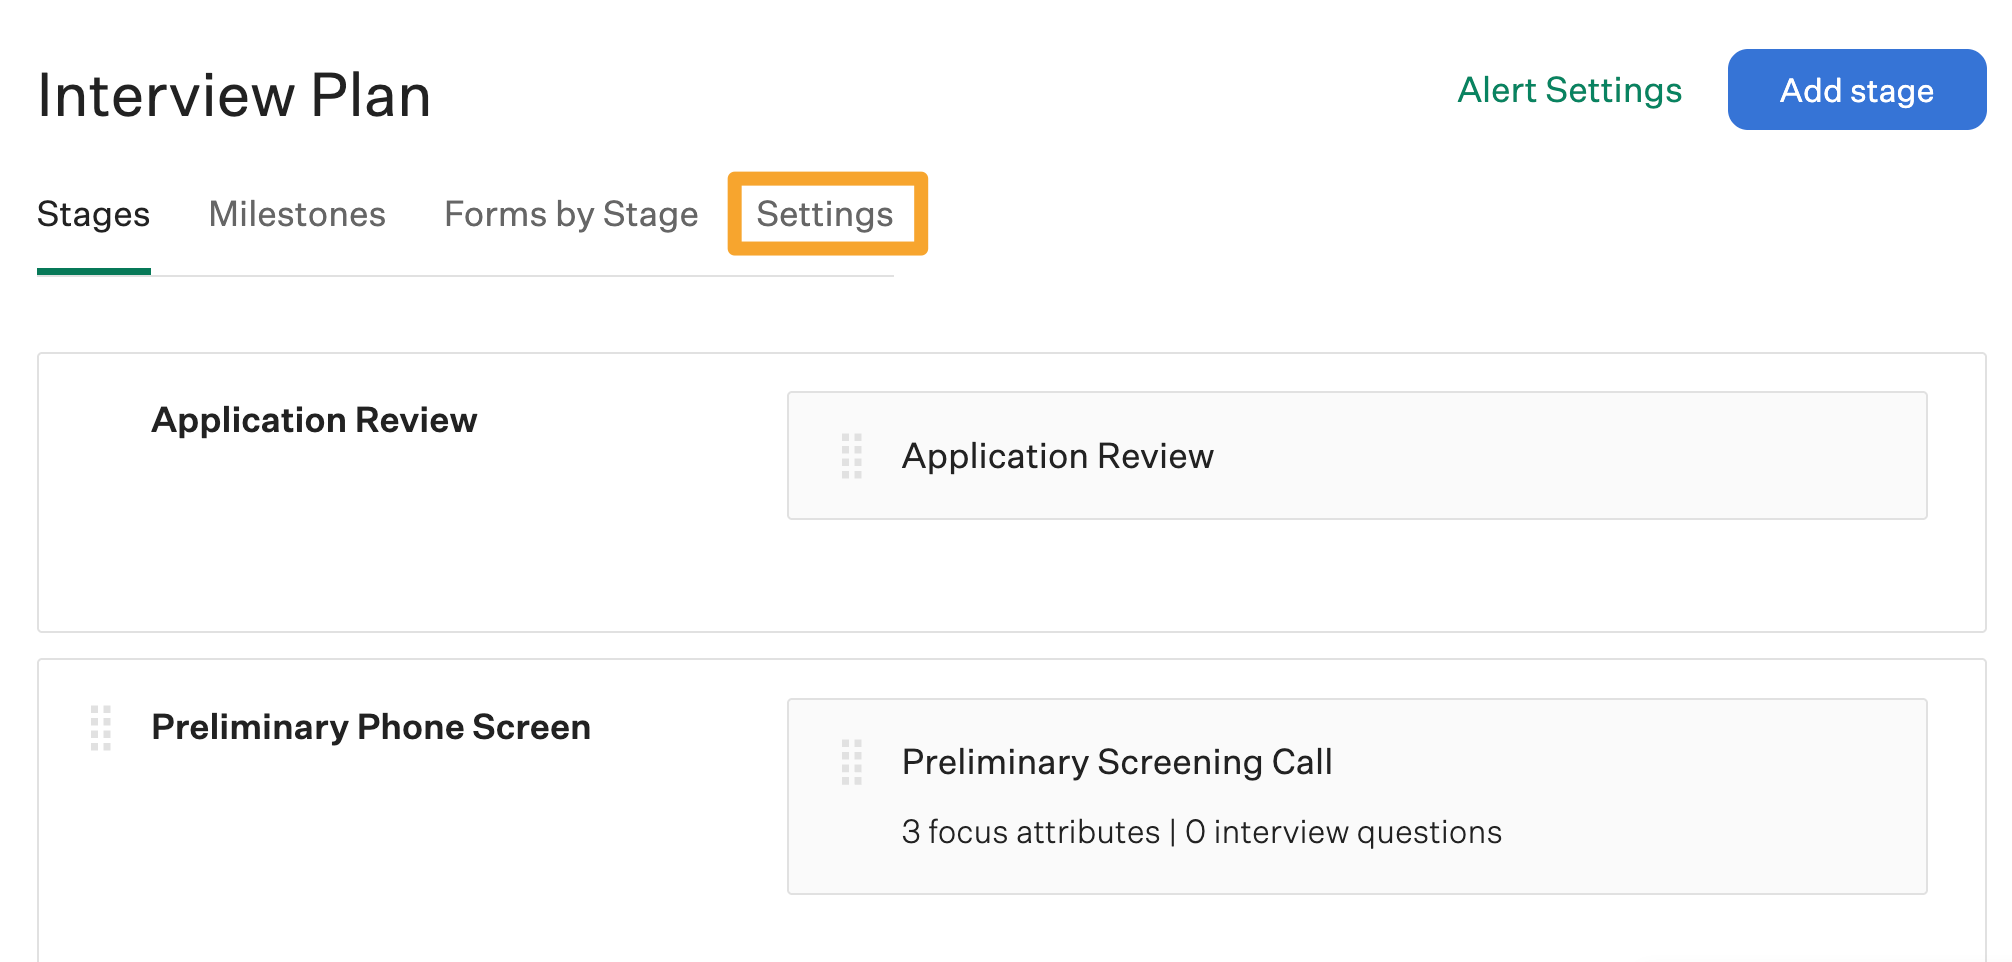This screenshot has height=962, width=2012.
Task: Click the '0 interview questions' text
Action: coord(1343,832)
